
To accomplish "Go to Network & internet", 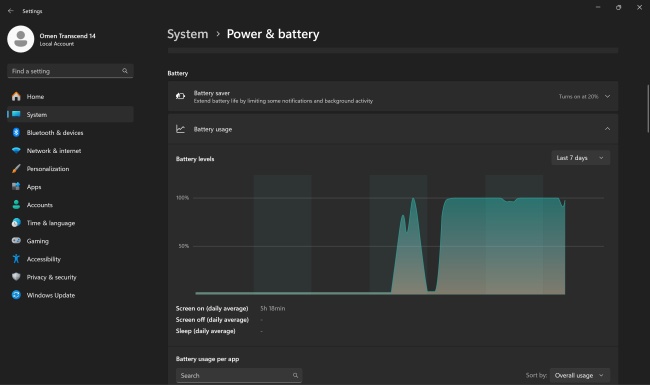I will [x=70, y=150].
